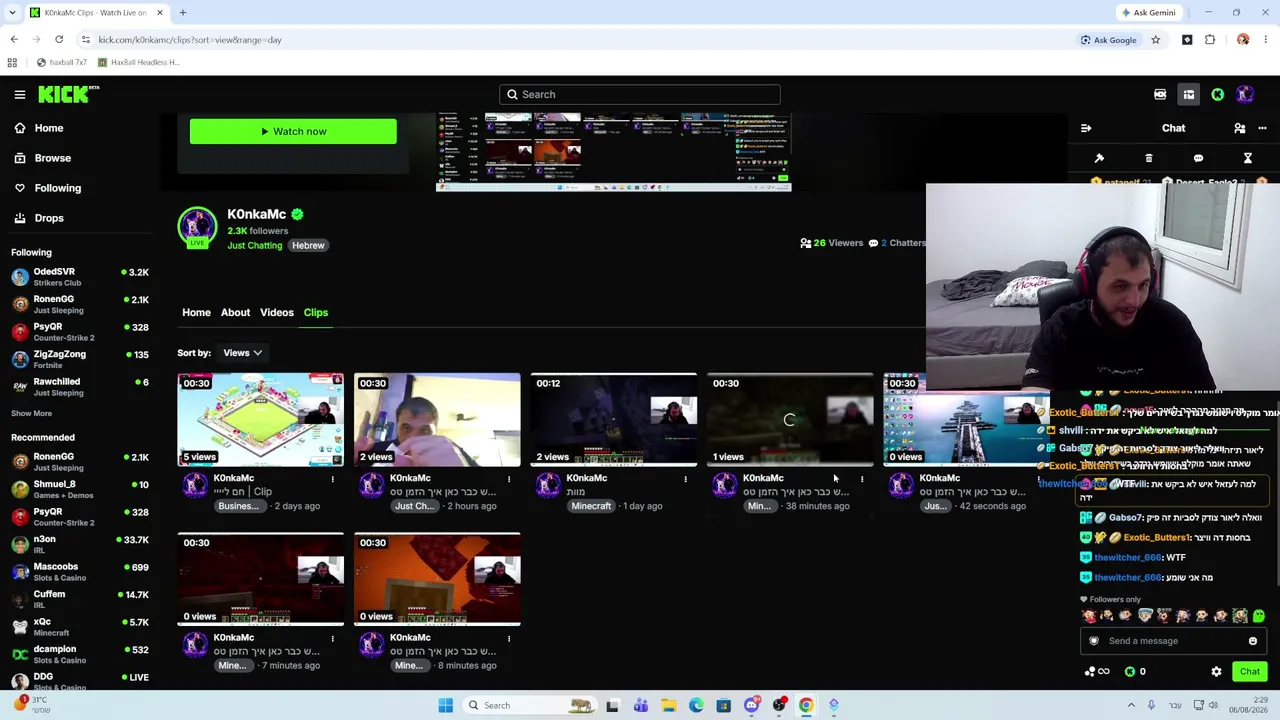Reload the page in Chrome

(x=59, y=40)
